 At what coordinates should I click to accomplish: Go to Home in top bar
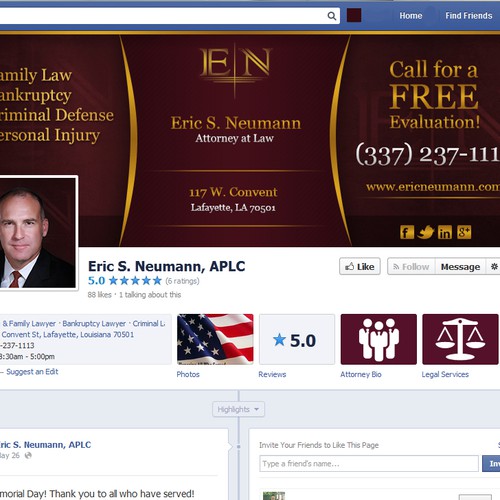click(411, 16)
